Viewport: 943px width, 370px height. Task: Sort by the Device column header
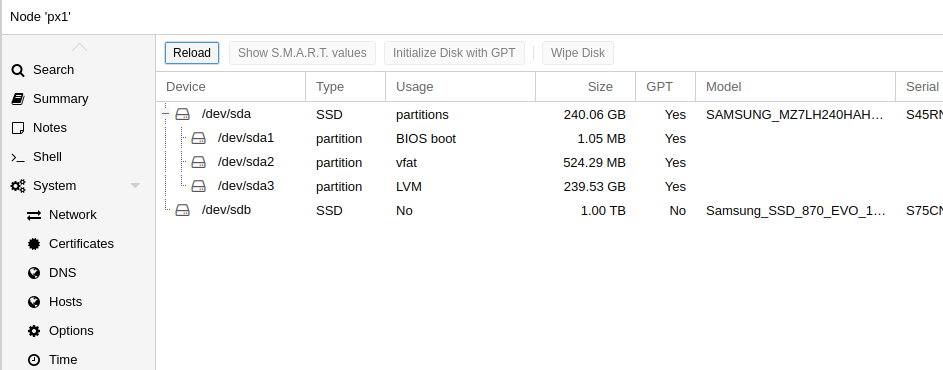231,87
